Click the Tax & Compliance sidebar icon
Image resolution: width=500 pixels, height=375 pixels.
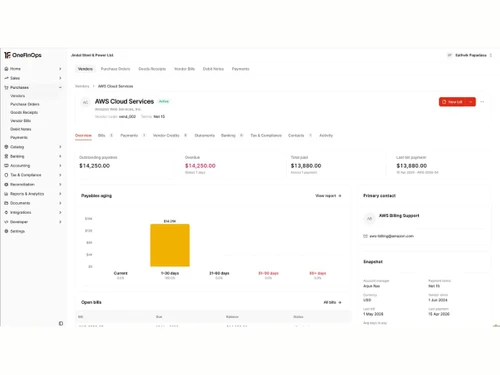tap(6, 175)
